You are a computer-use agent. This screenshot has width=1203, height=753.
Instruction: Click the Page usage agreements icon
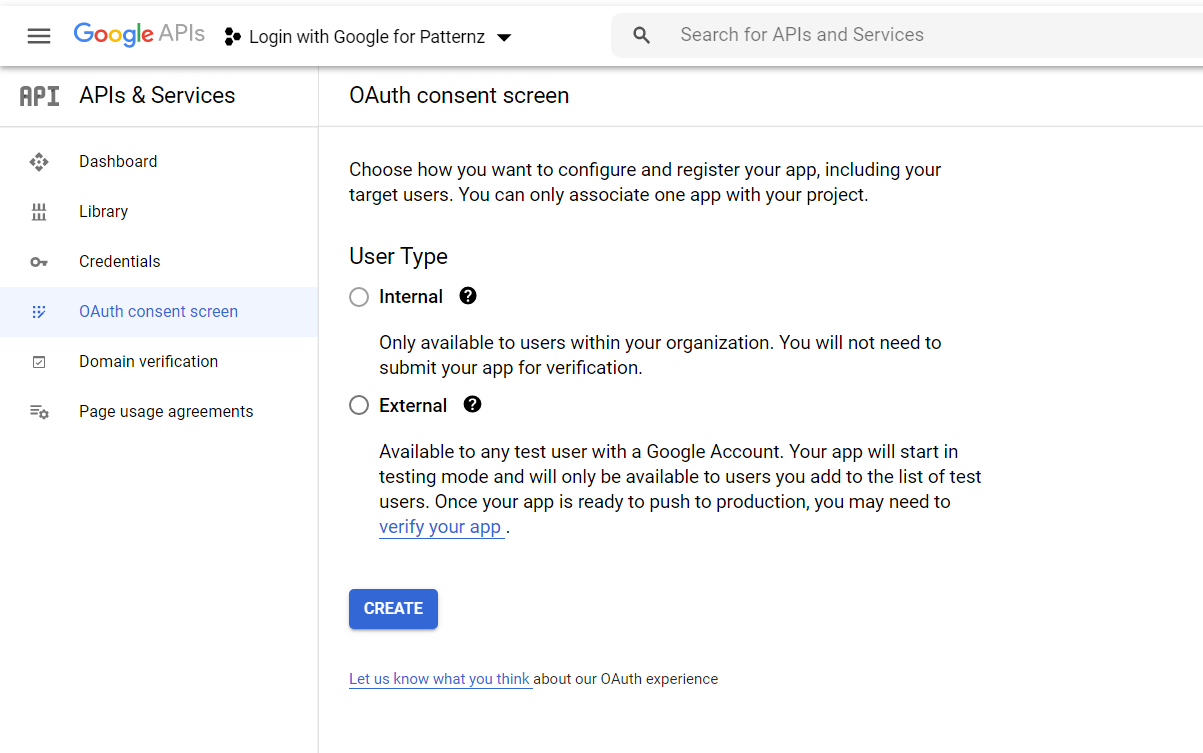click(x=39, y=412)
